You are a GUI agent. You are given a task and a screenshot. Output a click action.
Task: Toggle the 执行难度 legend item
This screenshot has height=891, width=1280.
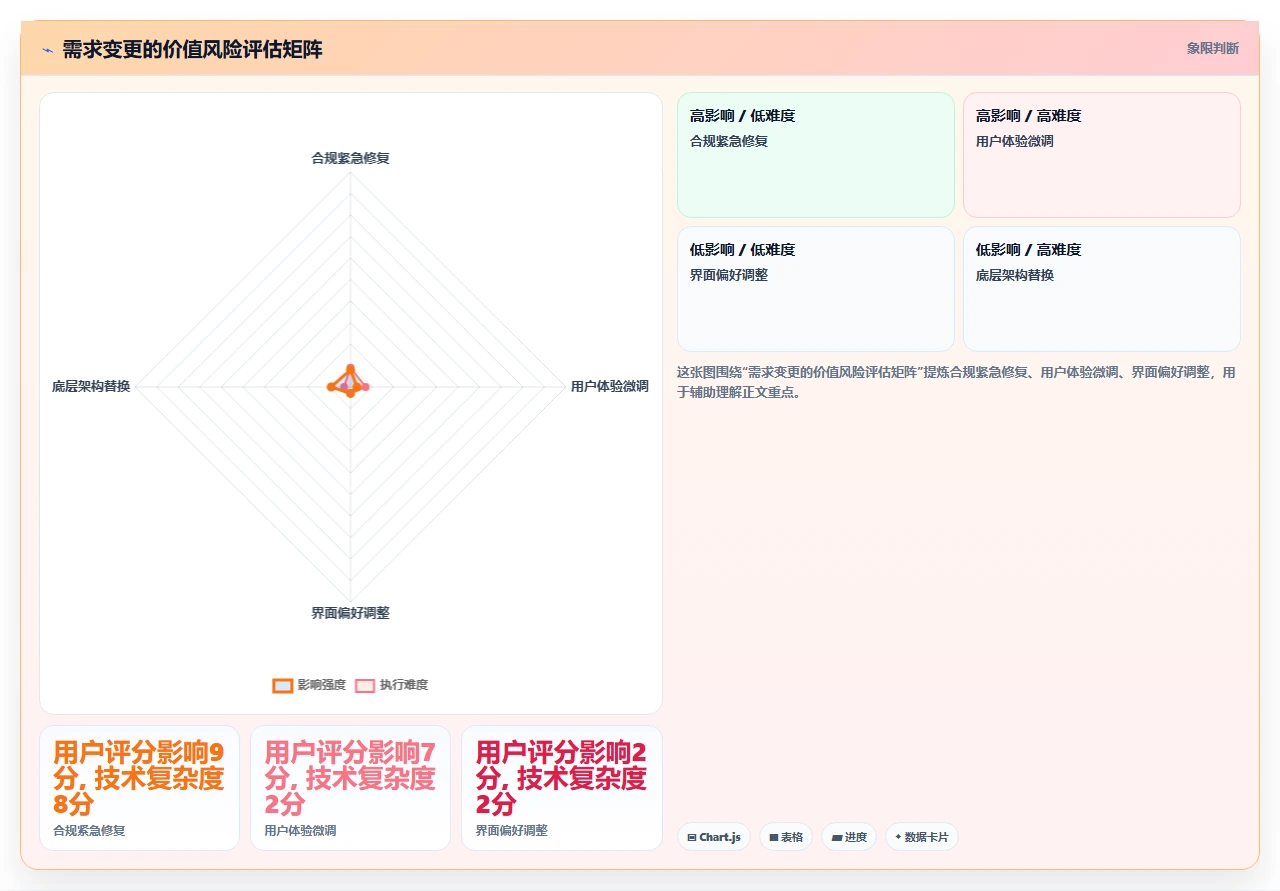391,685
